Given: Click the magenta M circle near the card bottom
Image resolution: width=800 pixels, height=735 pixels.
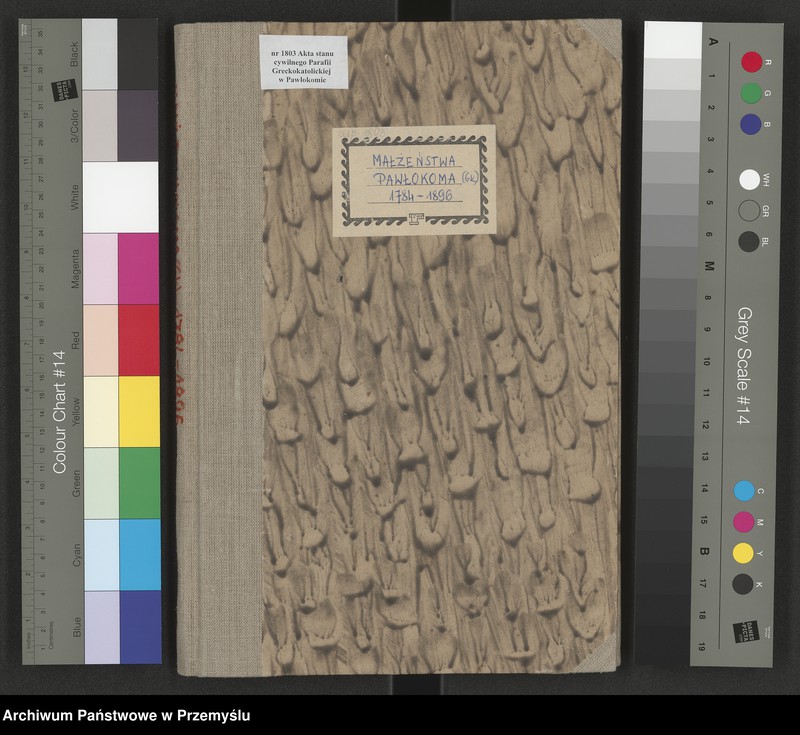Looking at the screenshot, I should [743, 522].
